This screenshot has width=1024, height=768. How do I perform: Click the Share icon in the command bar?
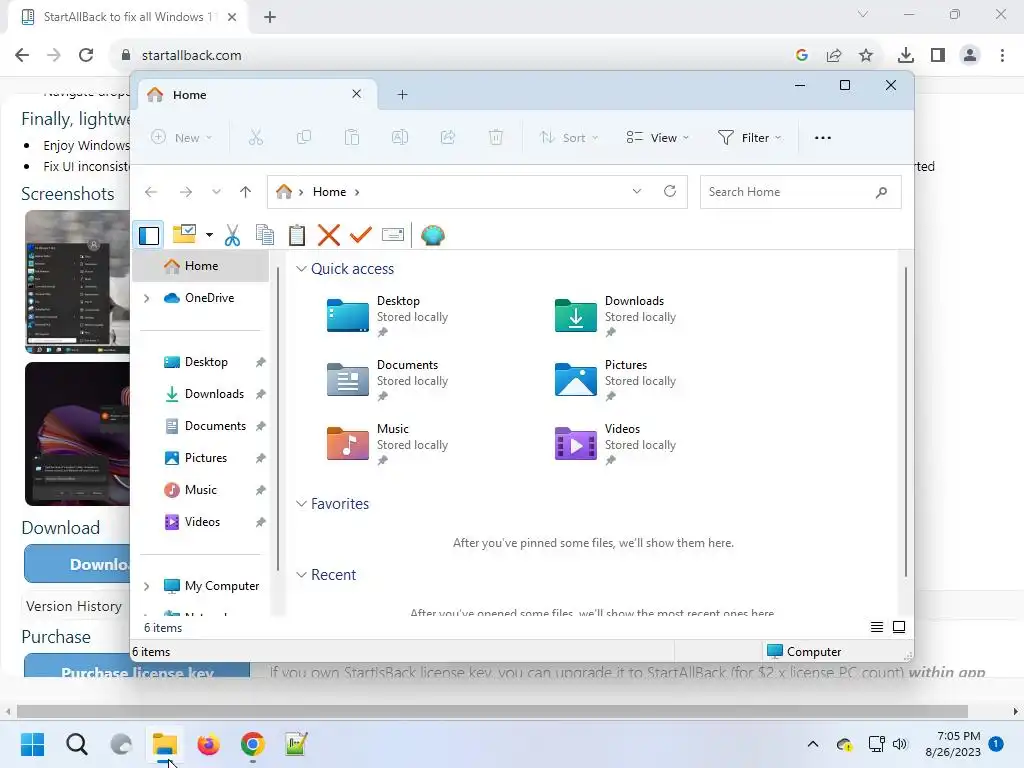[448, 138]
